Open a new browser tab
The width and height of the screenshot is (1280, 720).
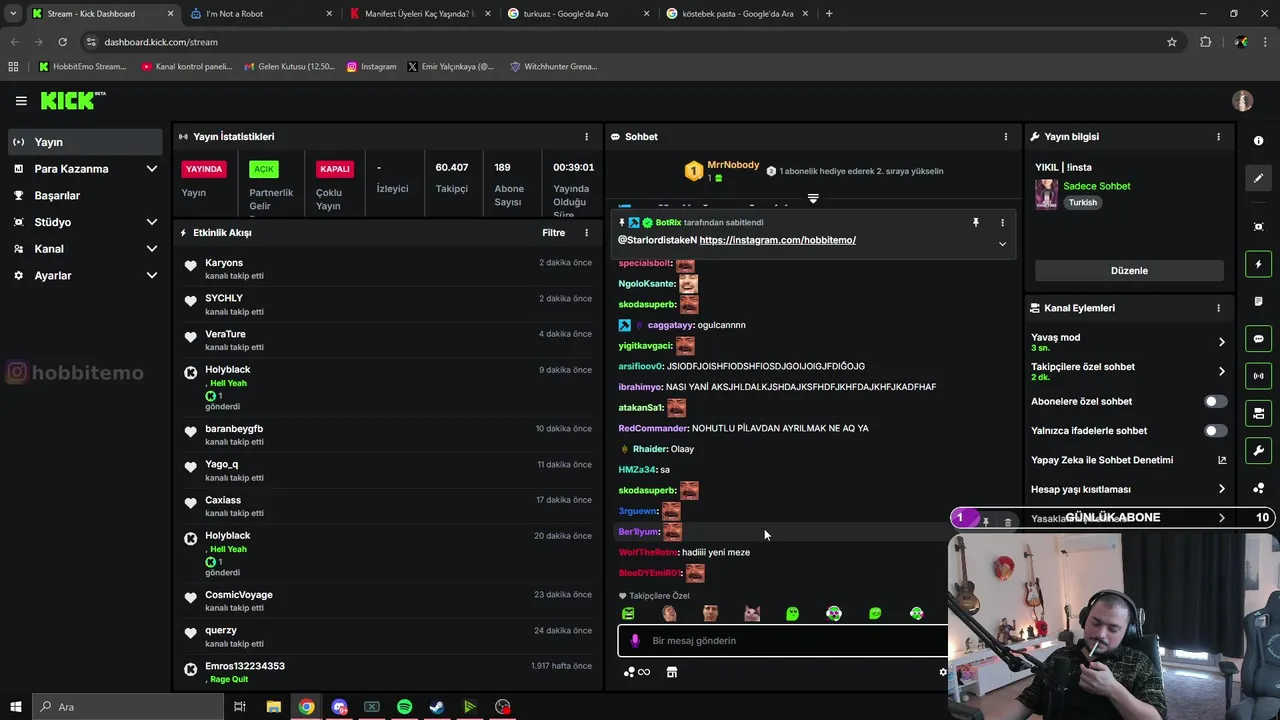click(x=829, y=14)
